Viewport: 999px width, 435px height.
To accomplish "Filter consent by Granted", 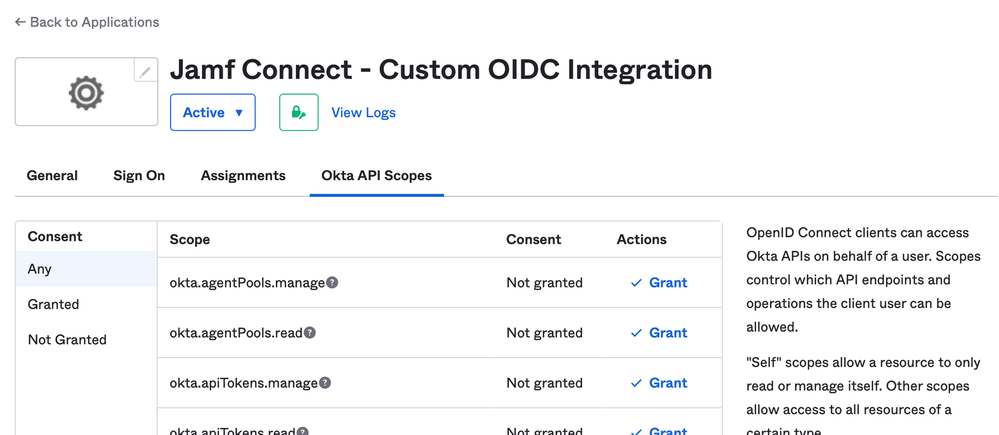I will [x=86, y=304].
